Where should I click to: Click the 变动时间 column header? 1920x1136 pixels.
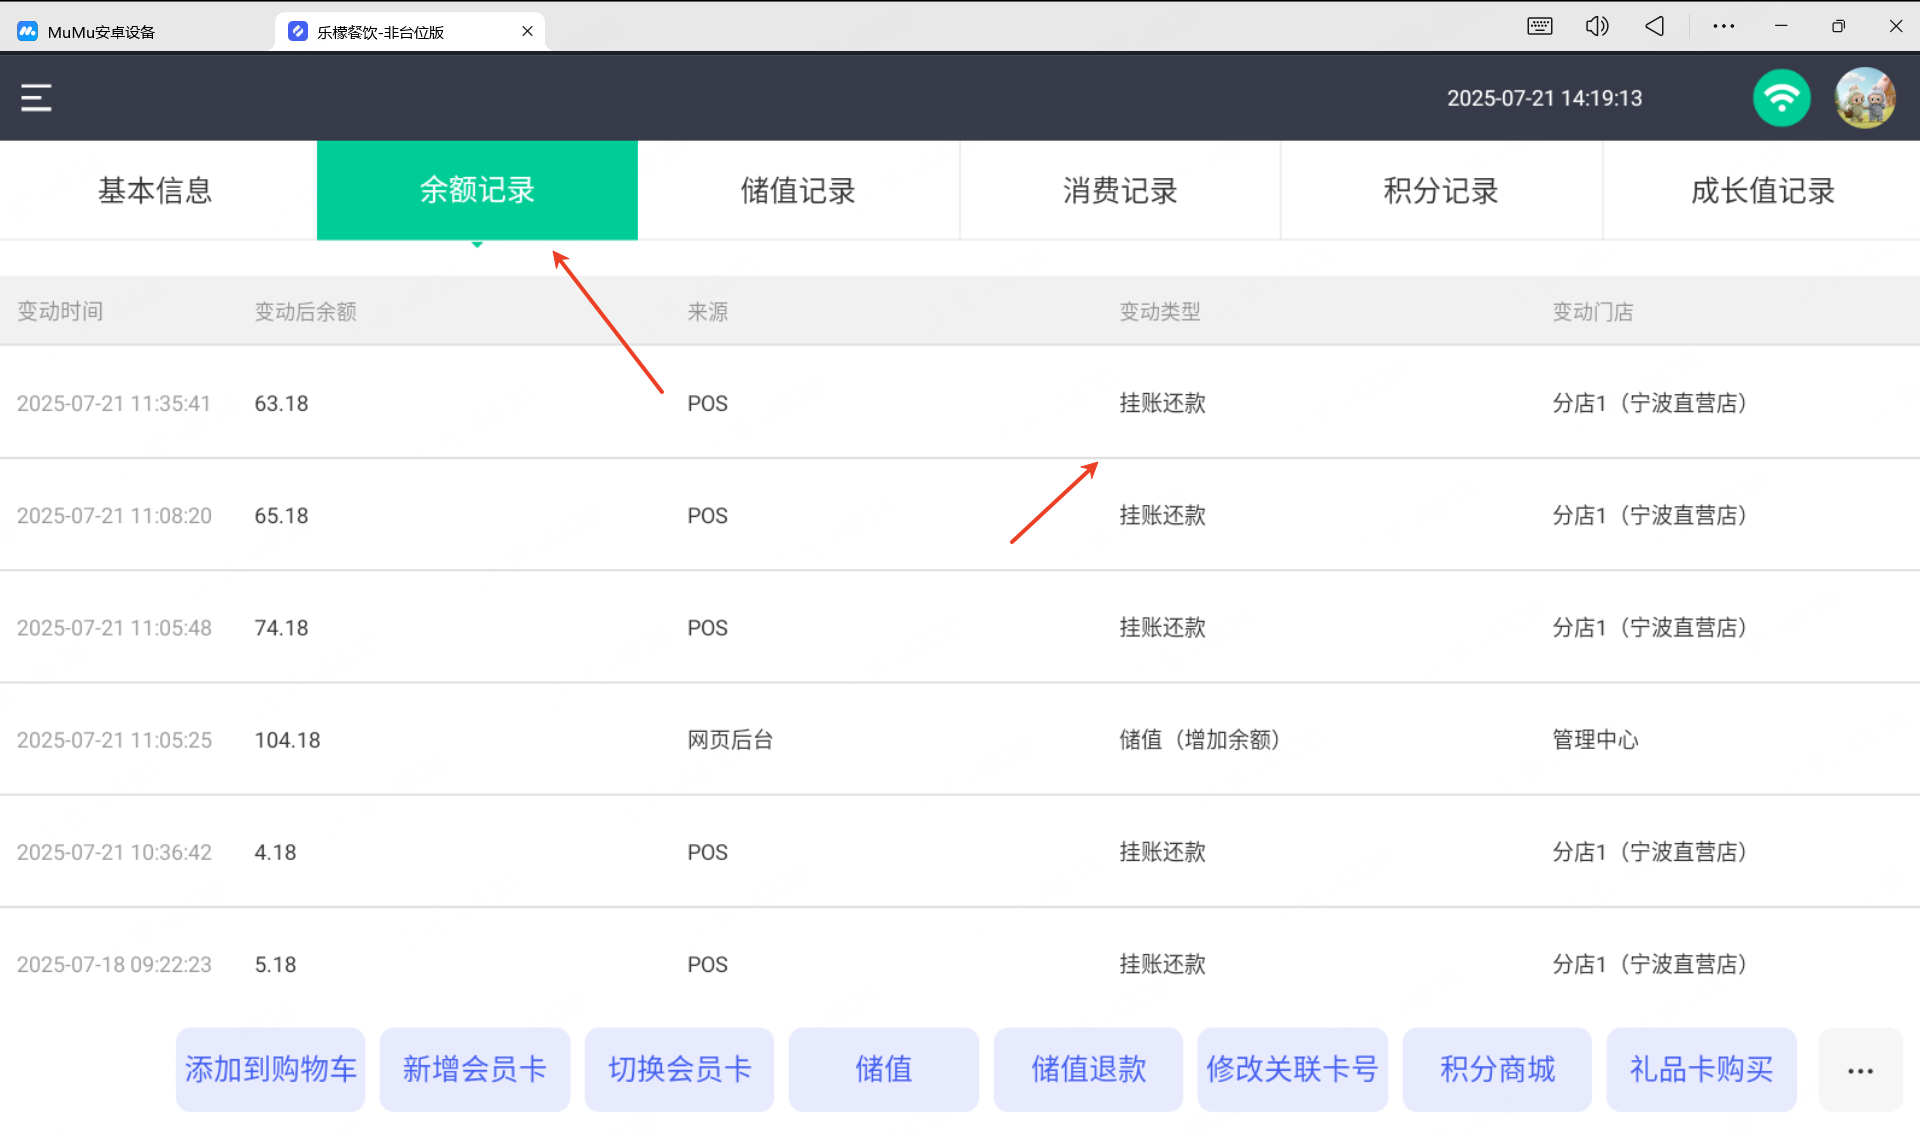click(60, 311)
